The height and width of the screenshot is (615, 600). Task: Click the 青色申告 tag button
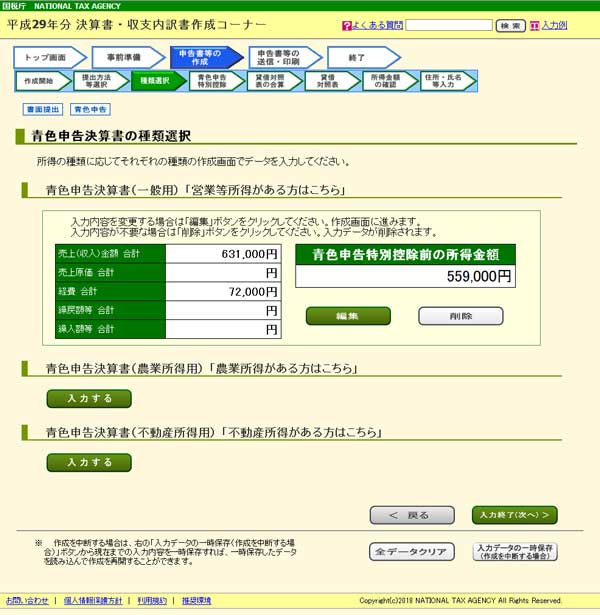click(91, 109)
